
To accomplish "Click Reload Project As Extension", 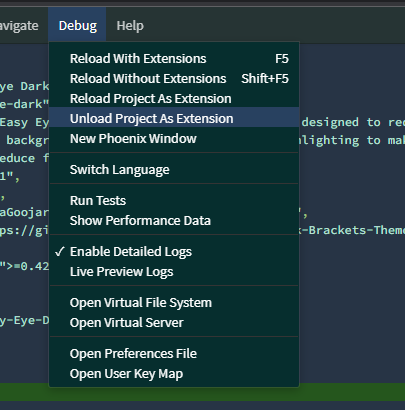I will coord(174,99).
